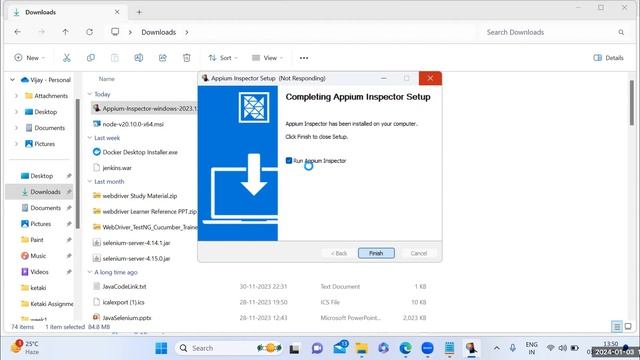Collapse the Last week group
The height and width of the screenshot is (360, 640).
pos(90,138)
